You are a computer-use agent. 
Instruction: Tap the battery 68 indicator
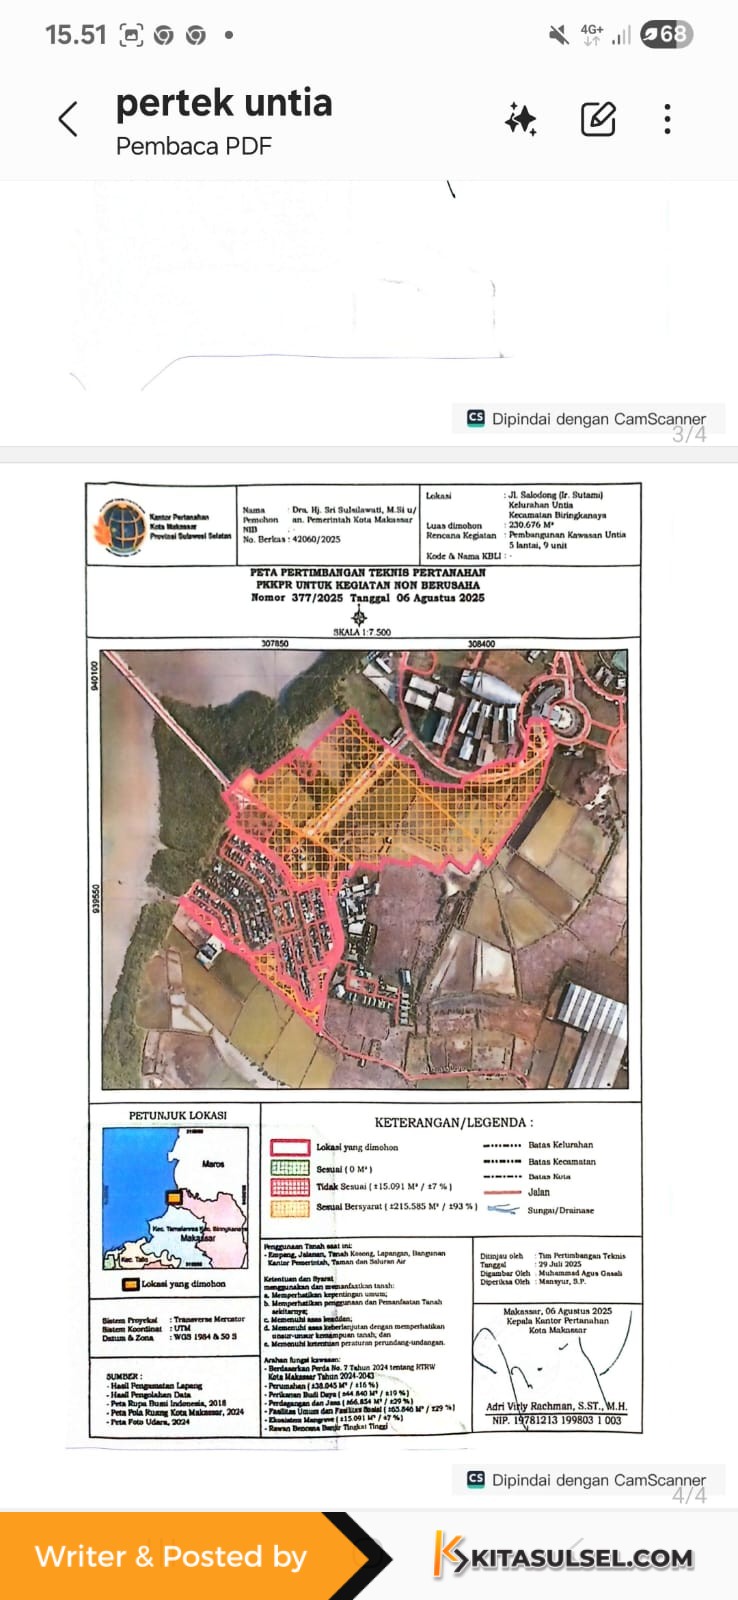click(666, 34)
